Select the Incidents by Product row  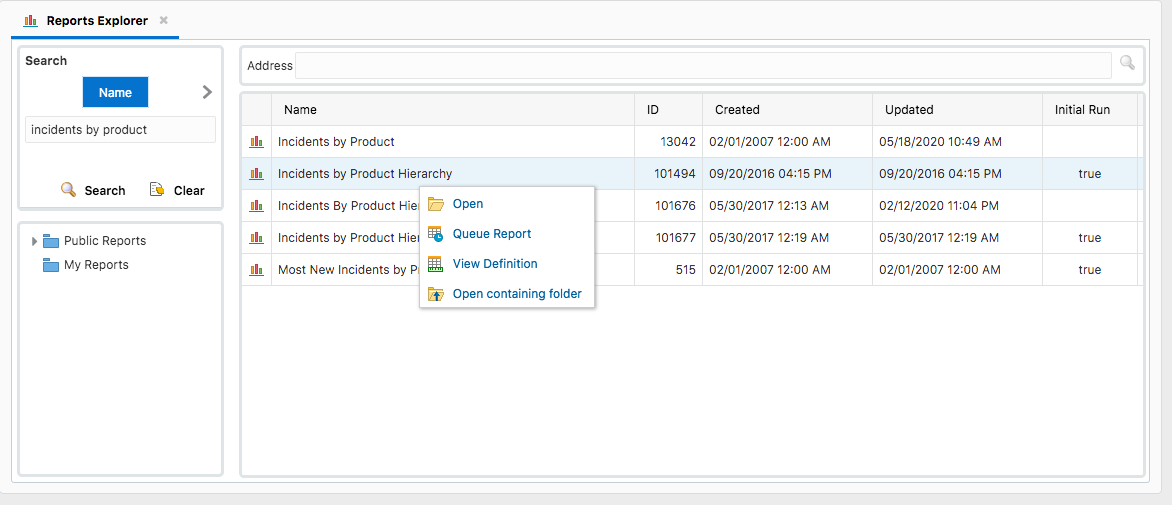click(336, 142)
